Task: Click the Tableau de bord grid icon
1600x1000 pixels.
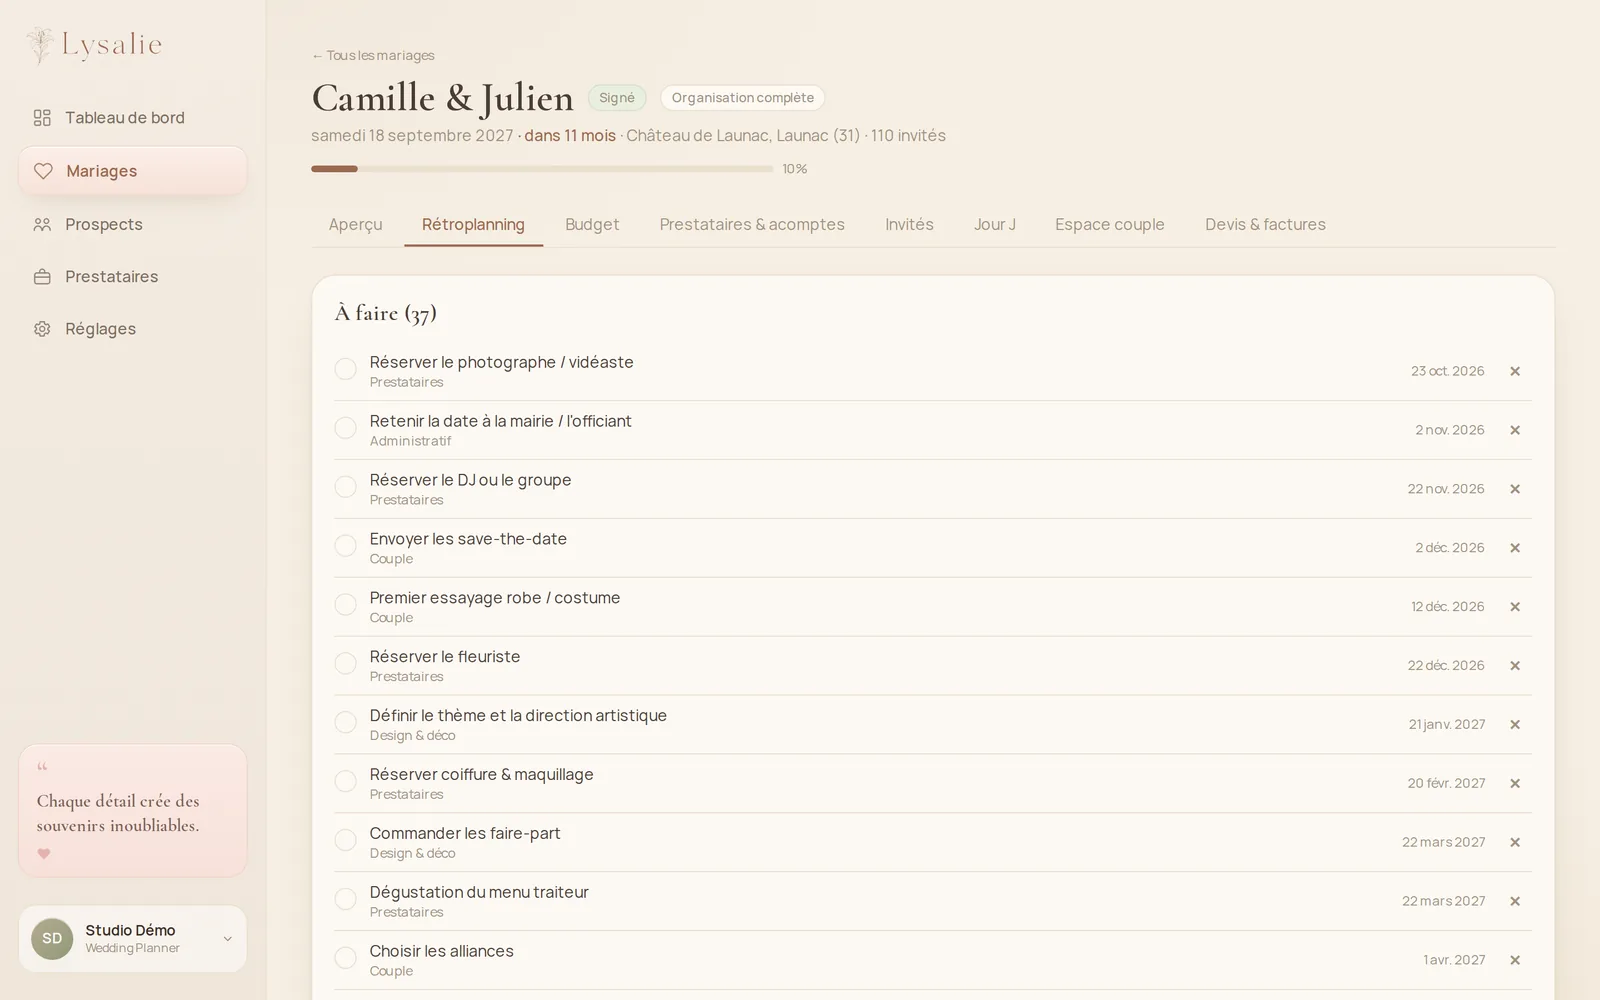Action: (42, 118)
